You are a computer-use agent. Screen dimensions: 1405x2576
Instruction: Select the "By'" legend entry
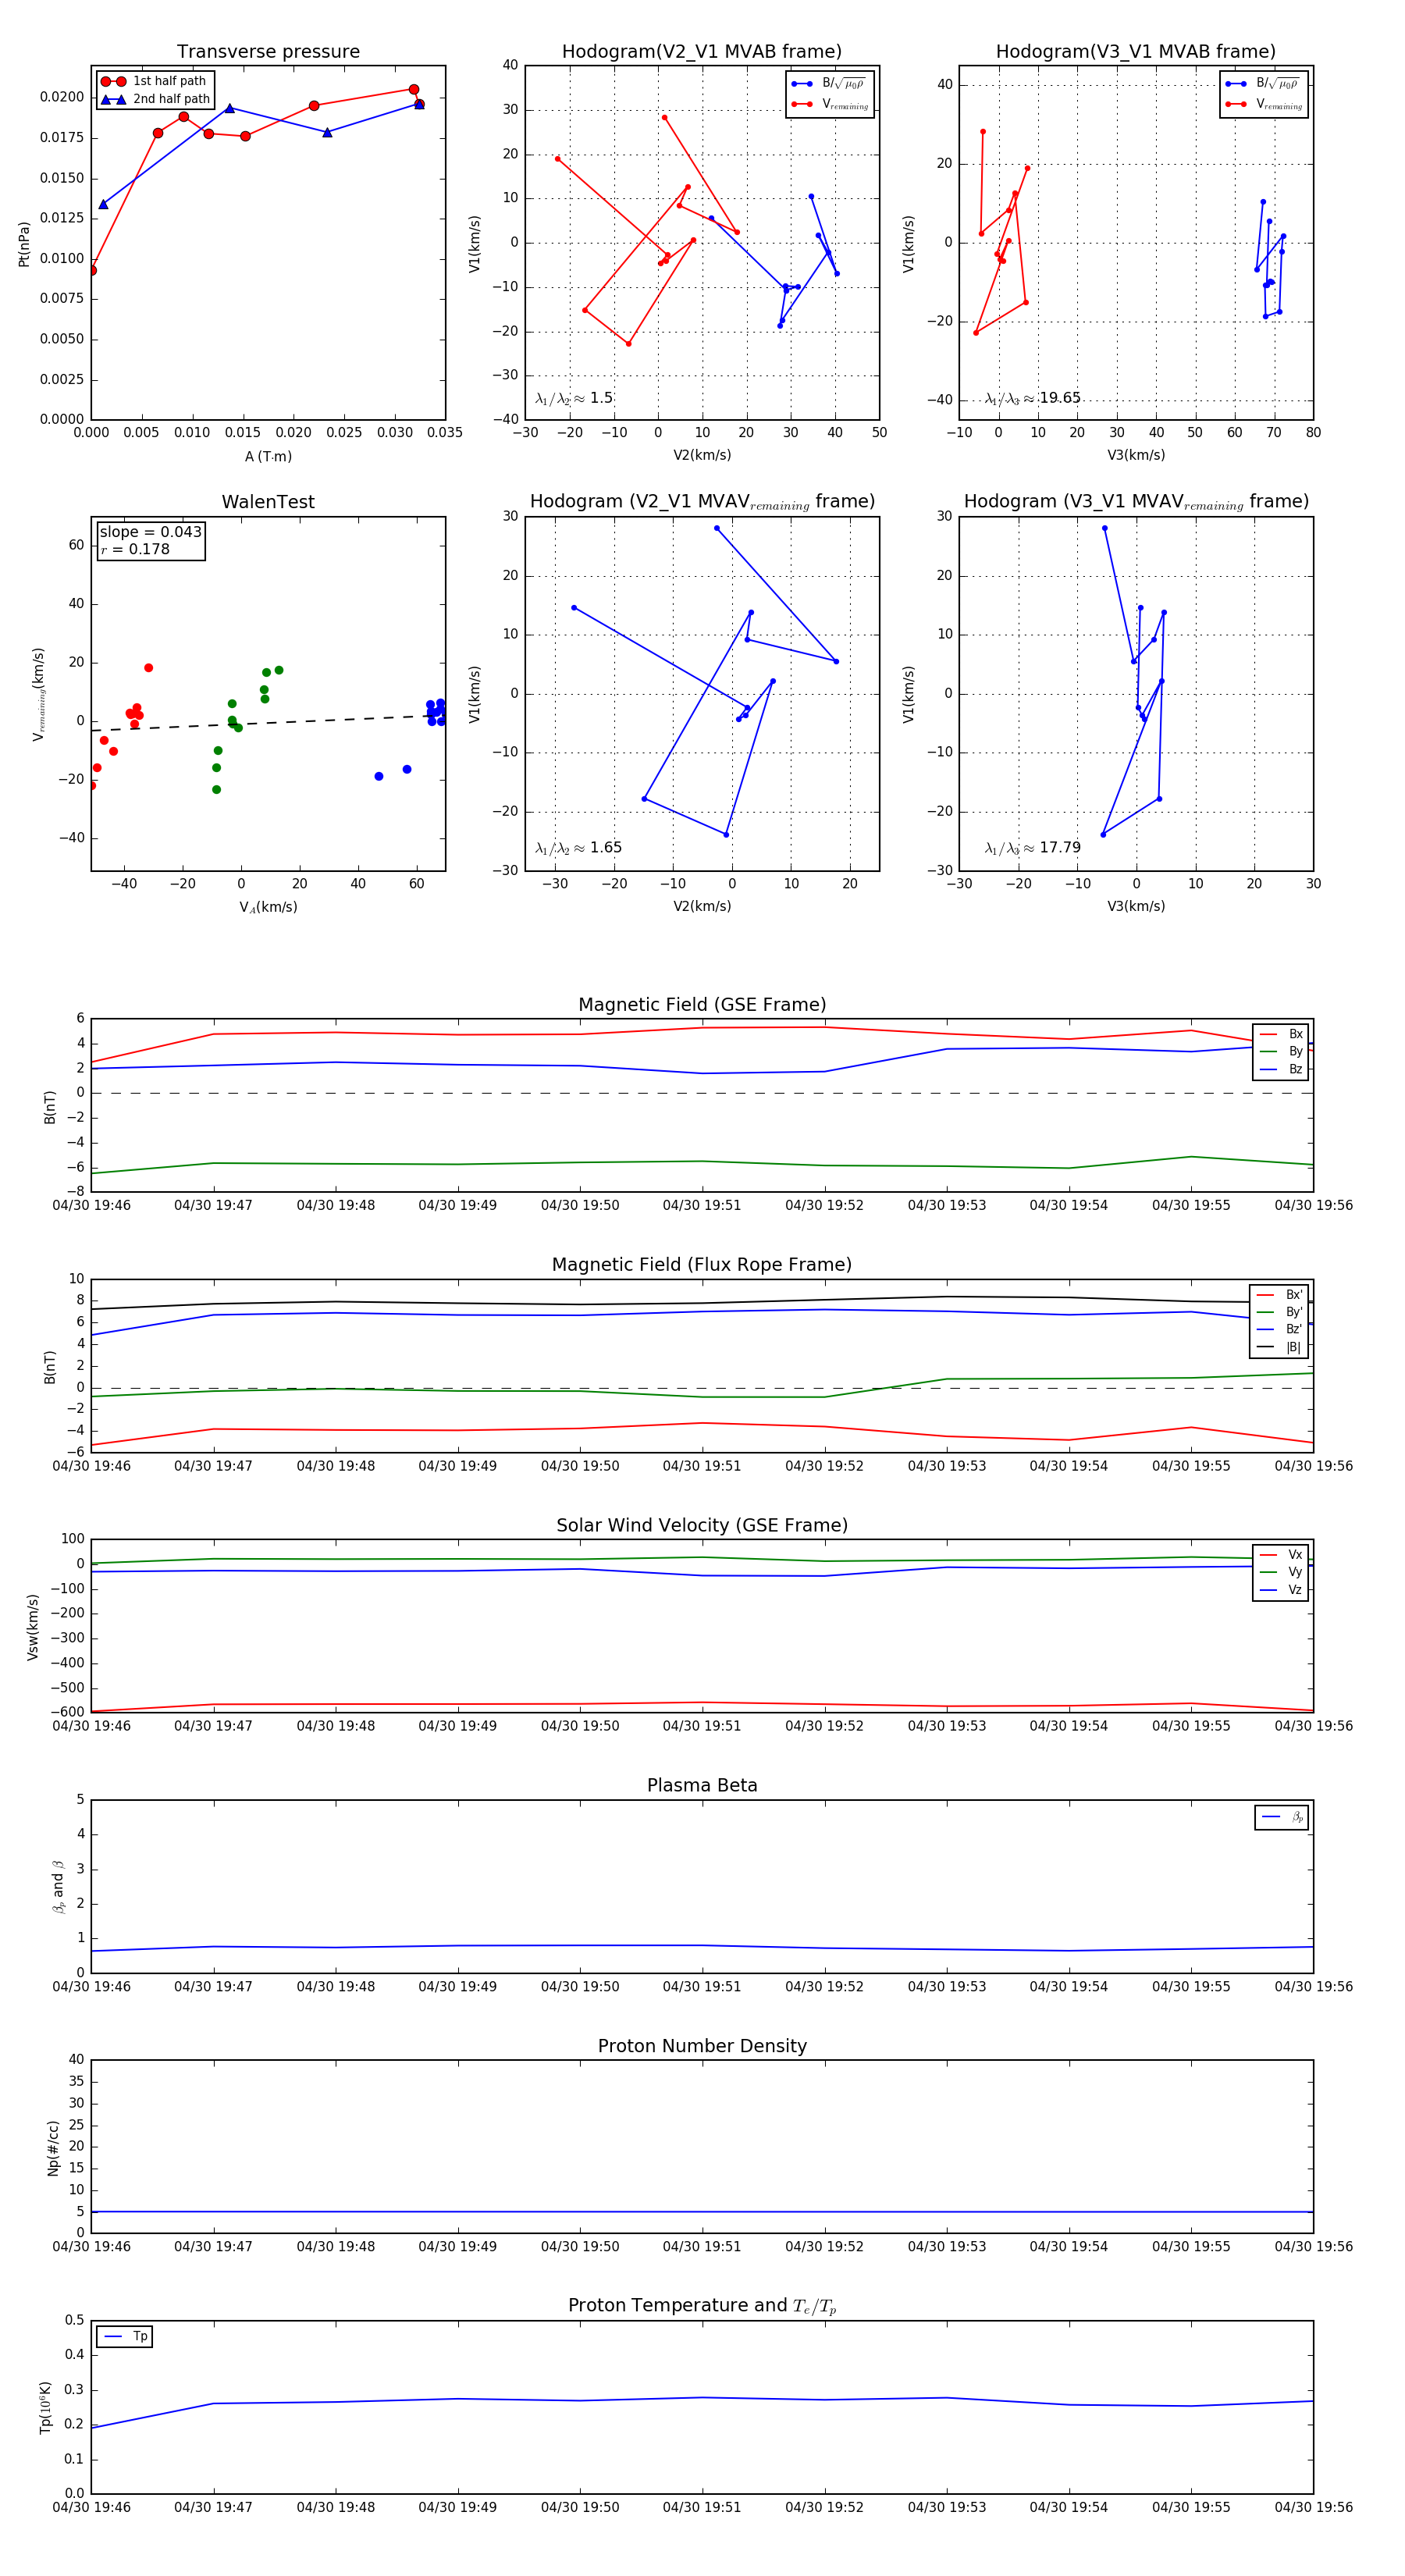click(x=1280, y=1312)
